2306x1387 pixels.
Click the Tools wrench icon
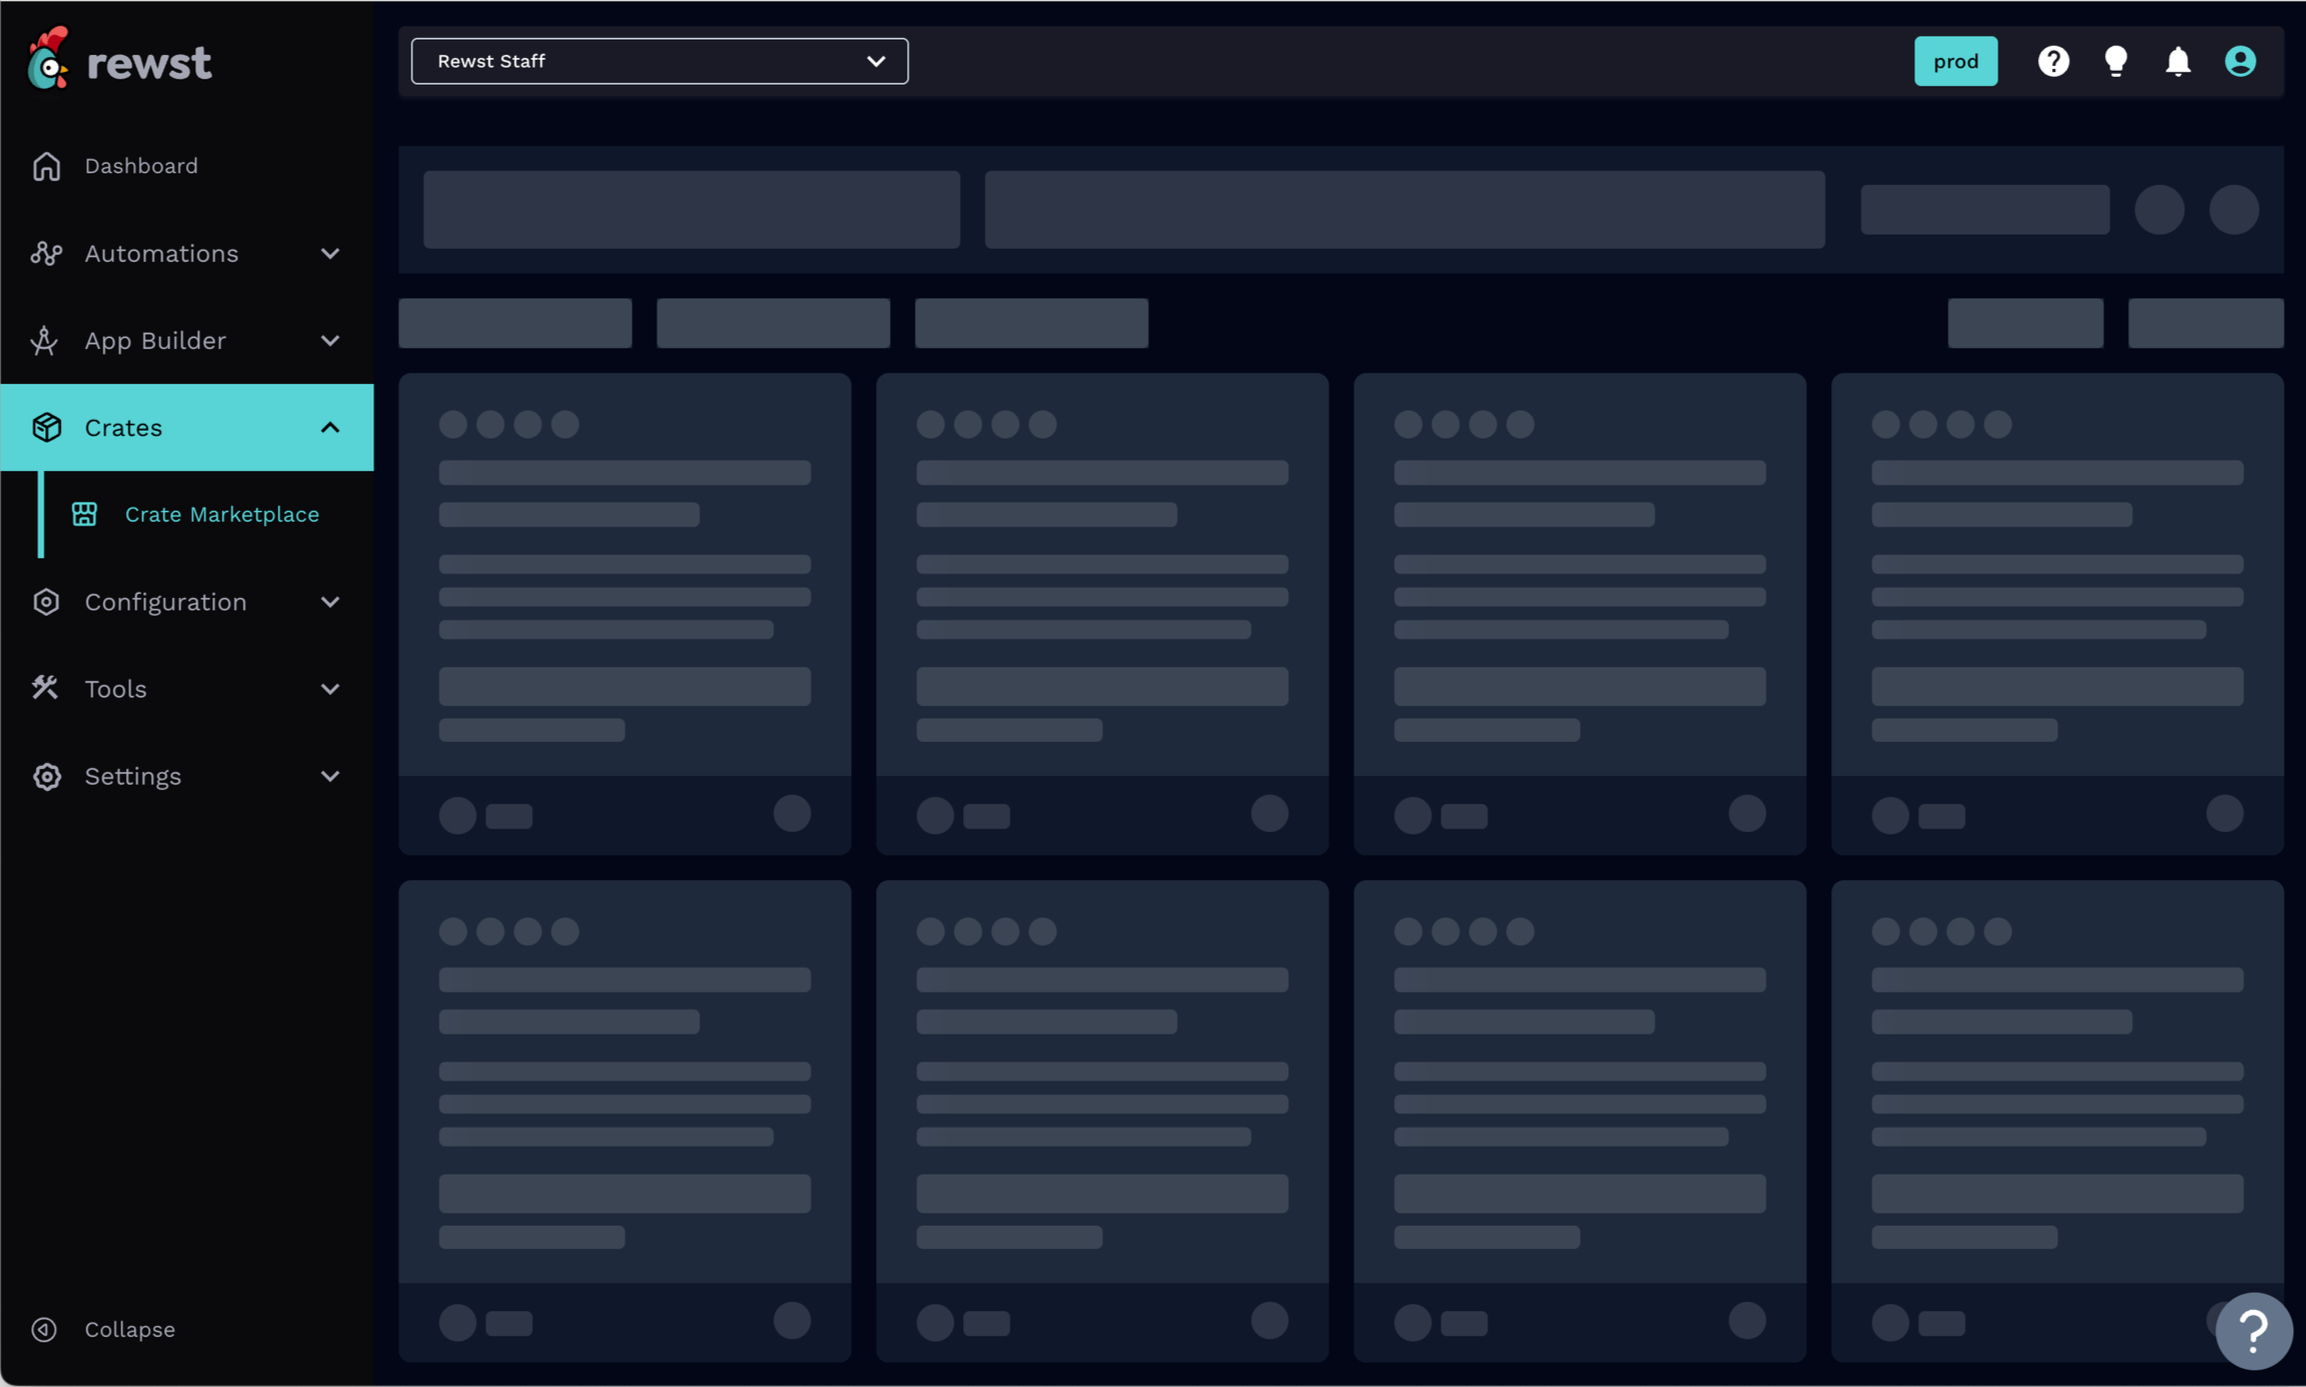(45, 689)
